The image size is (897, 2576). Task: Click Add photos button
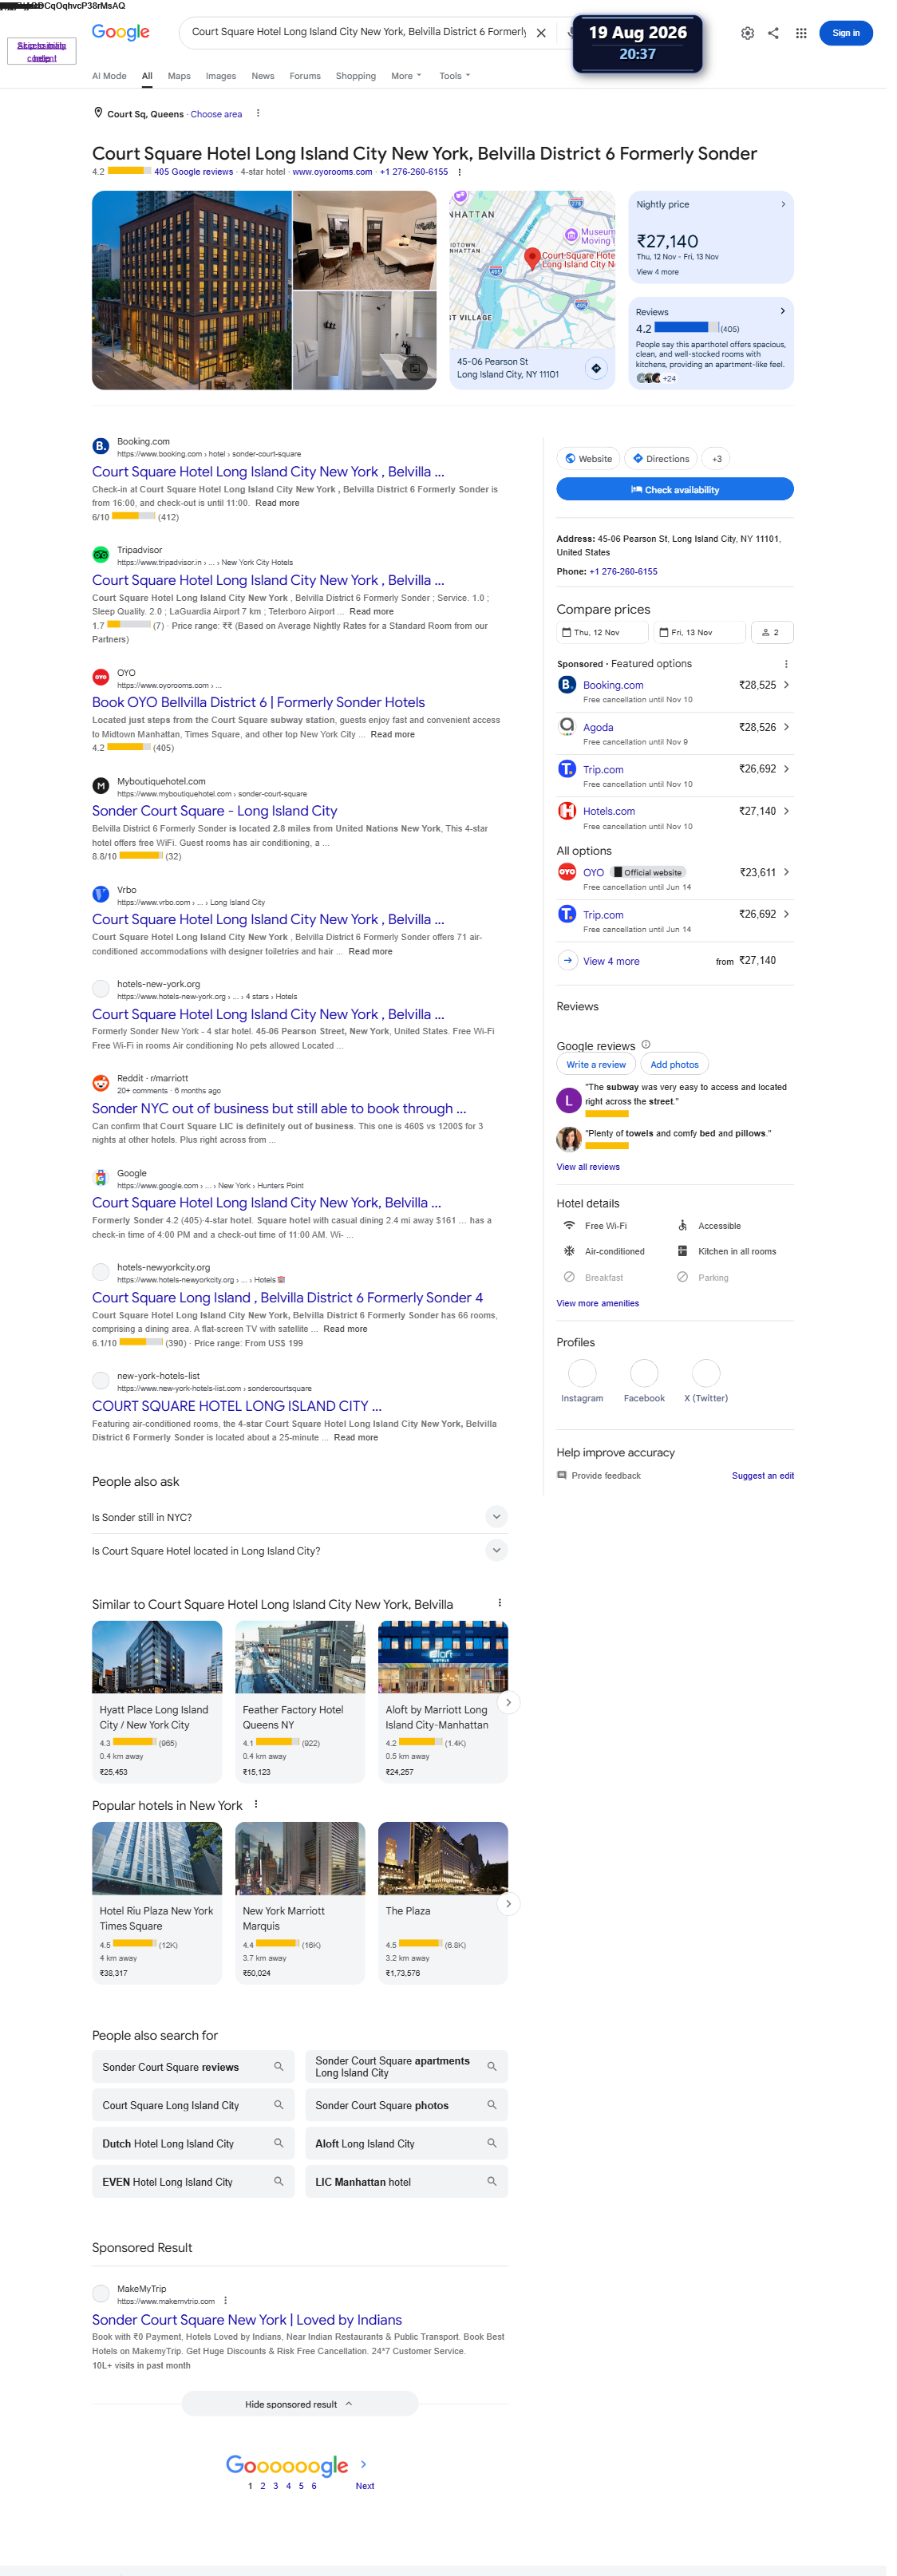click(x=675, y=1065)
